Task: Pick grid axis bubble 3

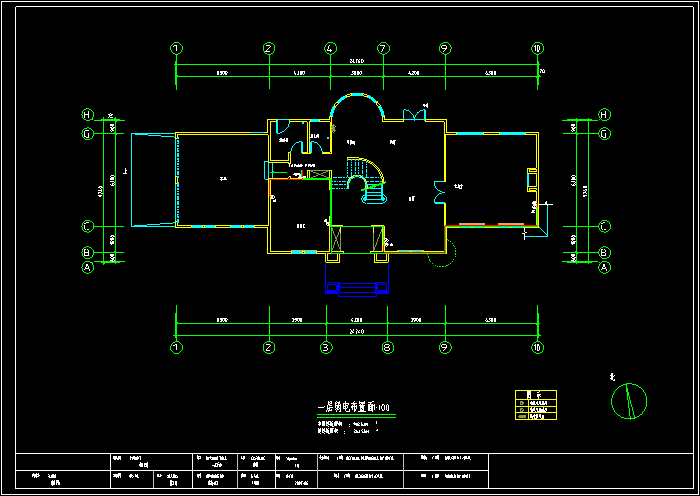Action: 325,348
